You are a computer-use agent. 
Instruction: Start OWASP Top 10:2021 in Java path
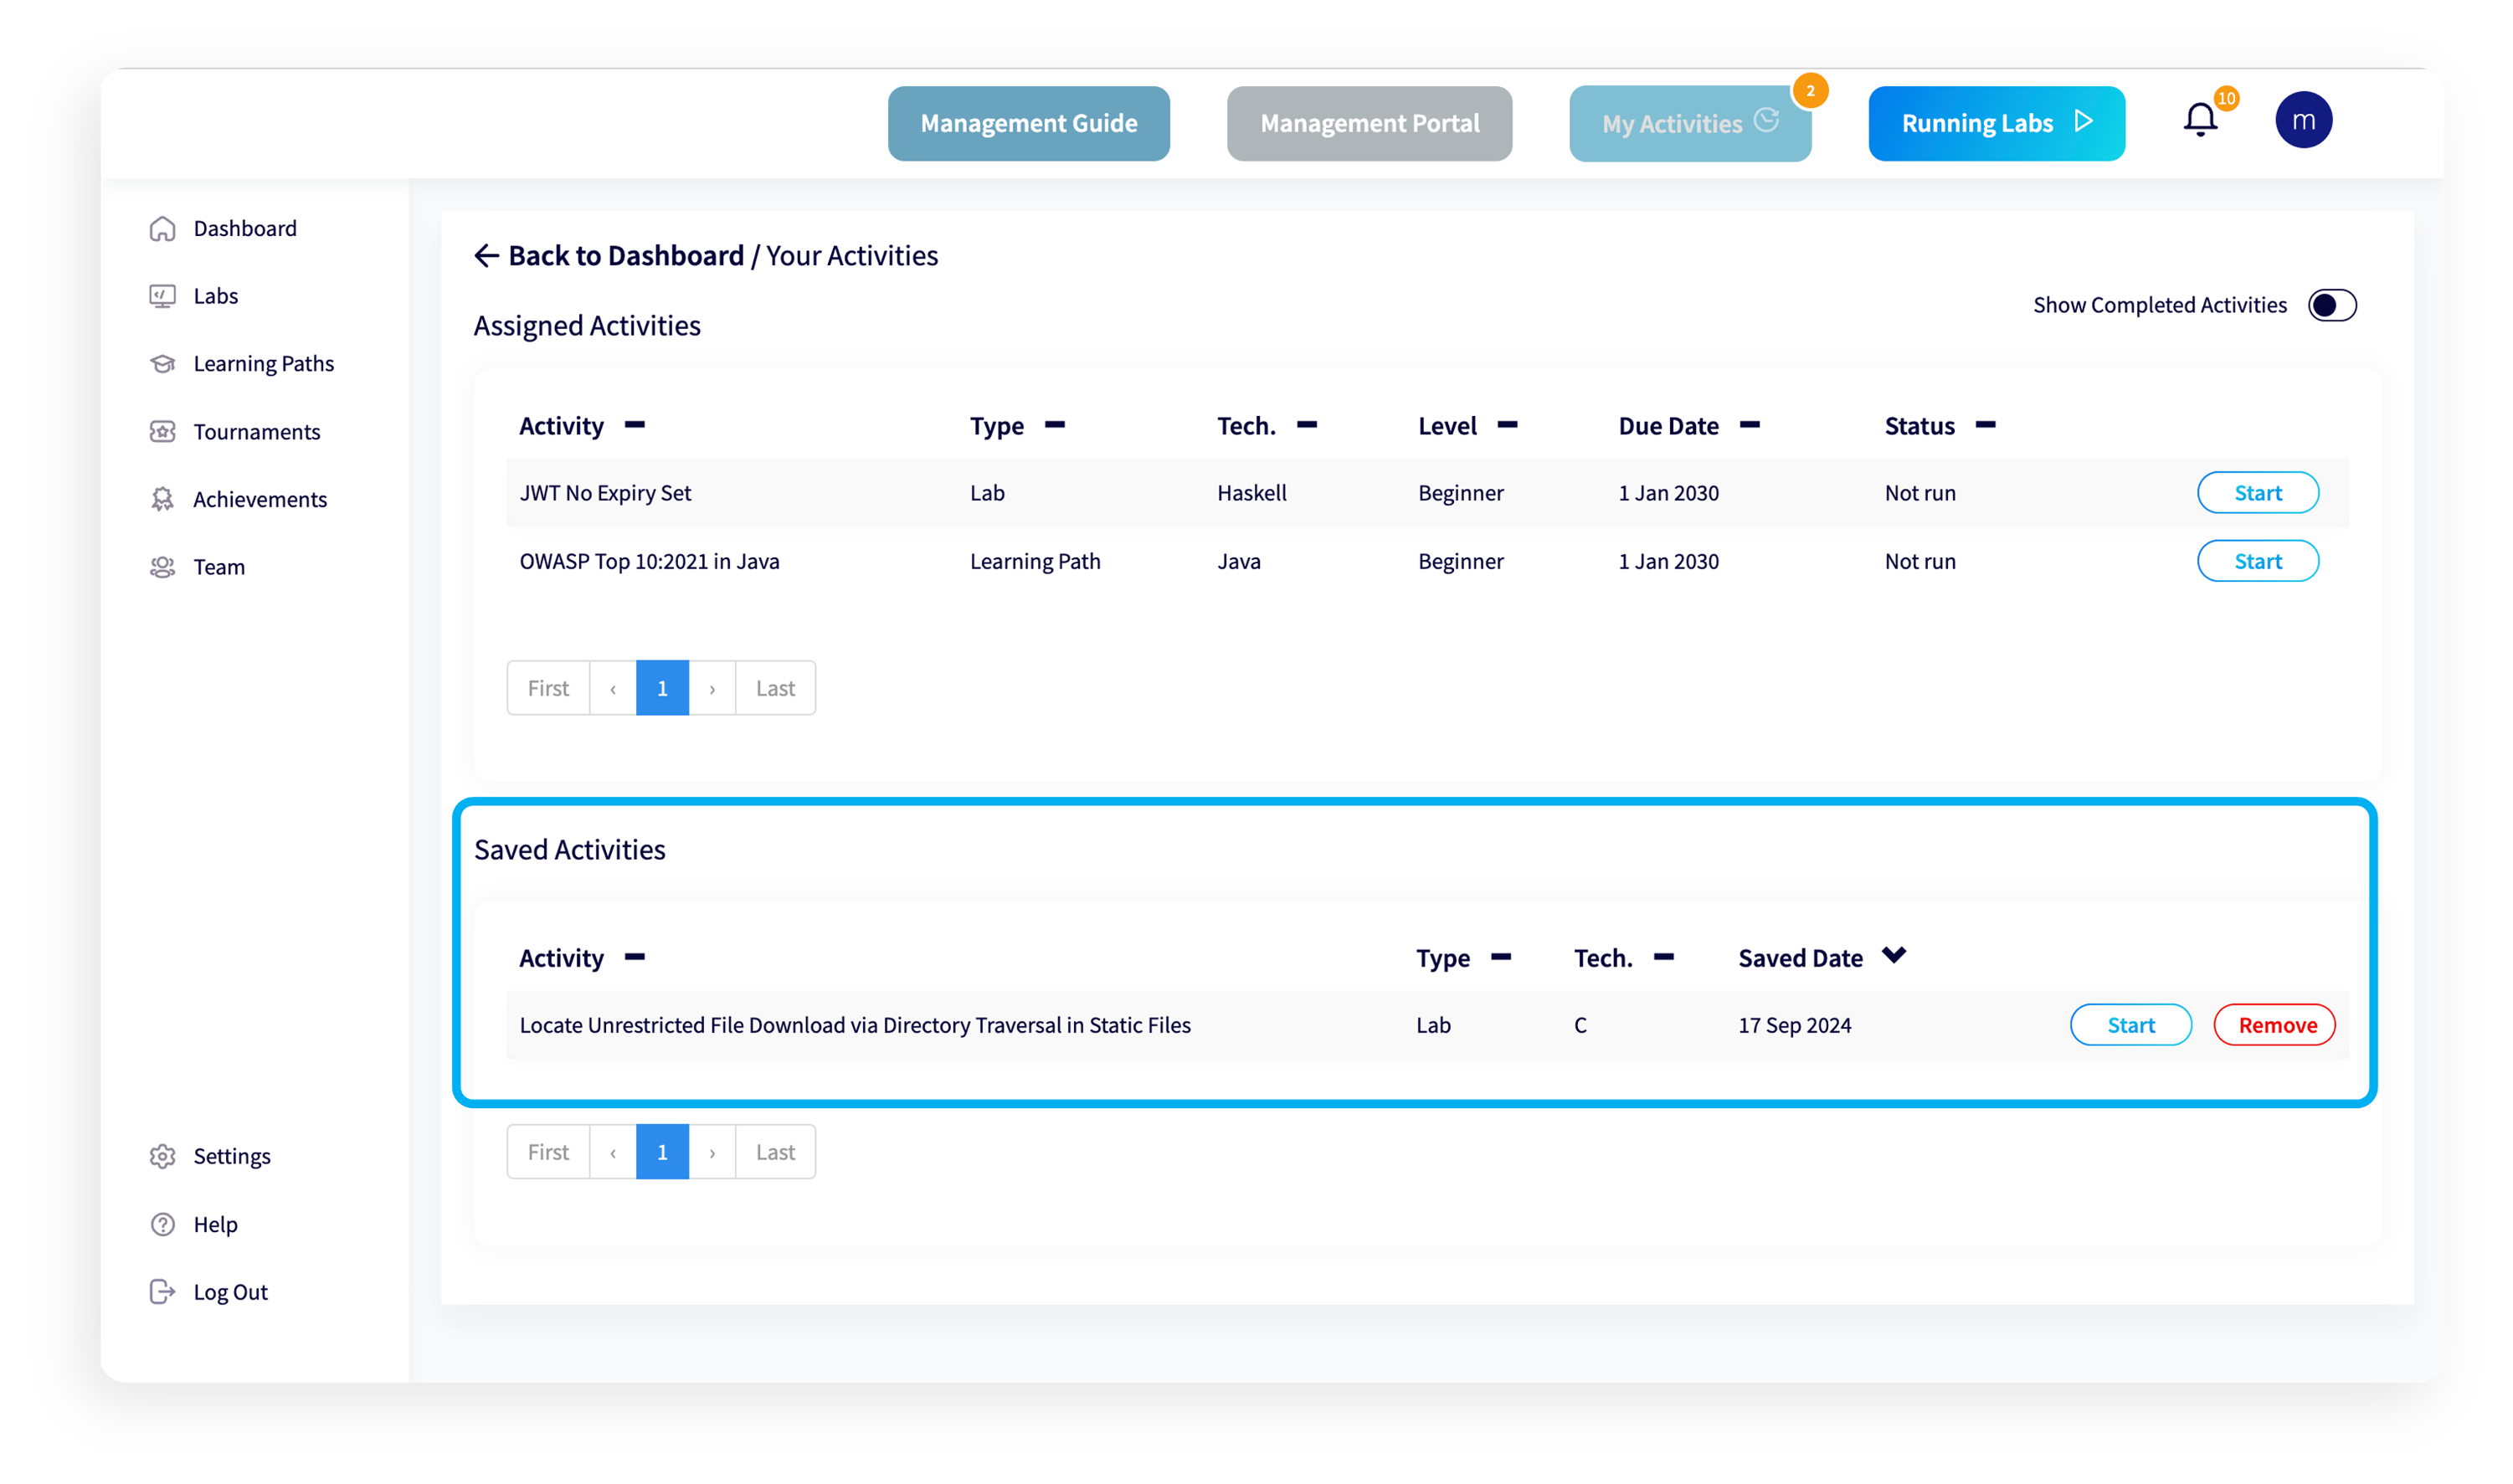[2257, 561]
